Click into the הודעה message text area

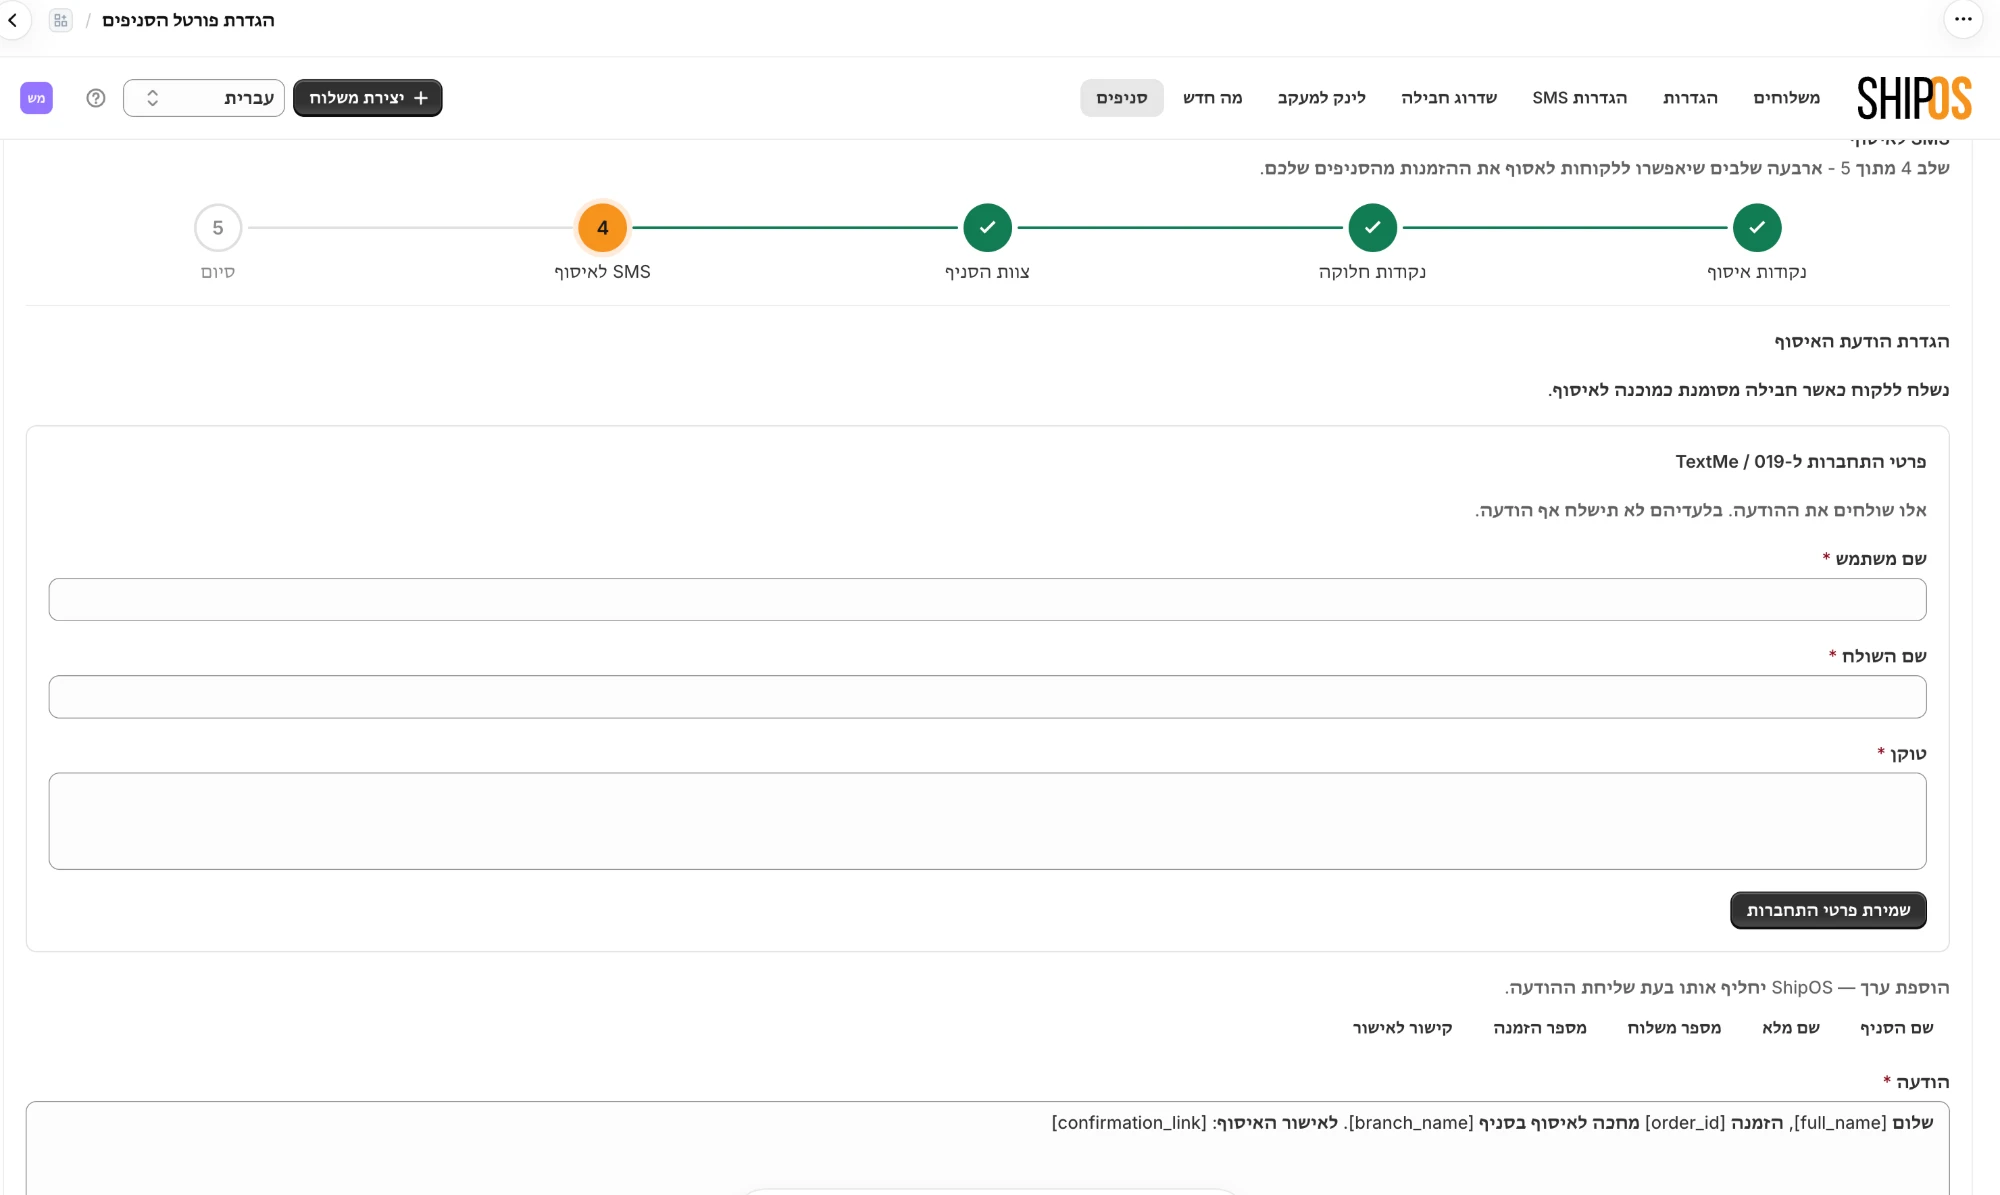(x=987, y=1148)
